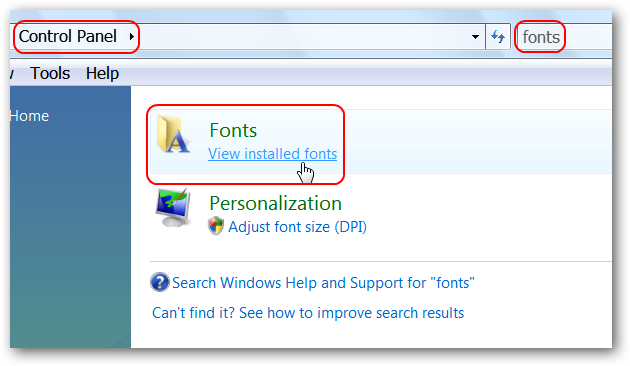Expand the address bar history dropdown arrow
This screenshot has width=630, height=366.
[475, 37]
